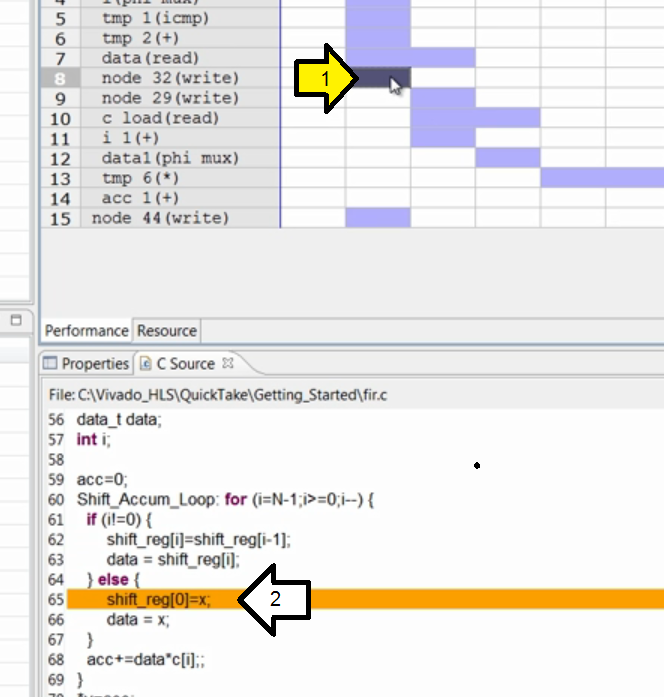The image size is (664, 697).
Task: Click the c_load(read) schedule bar
Action: click(476, 118)
